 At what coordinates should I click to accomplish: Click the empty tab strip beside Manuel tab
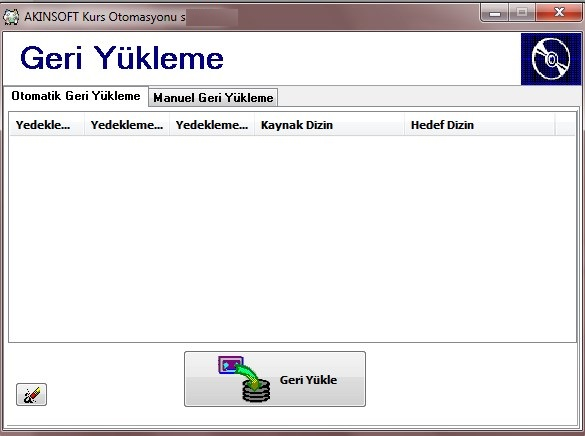click(429, 98)
